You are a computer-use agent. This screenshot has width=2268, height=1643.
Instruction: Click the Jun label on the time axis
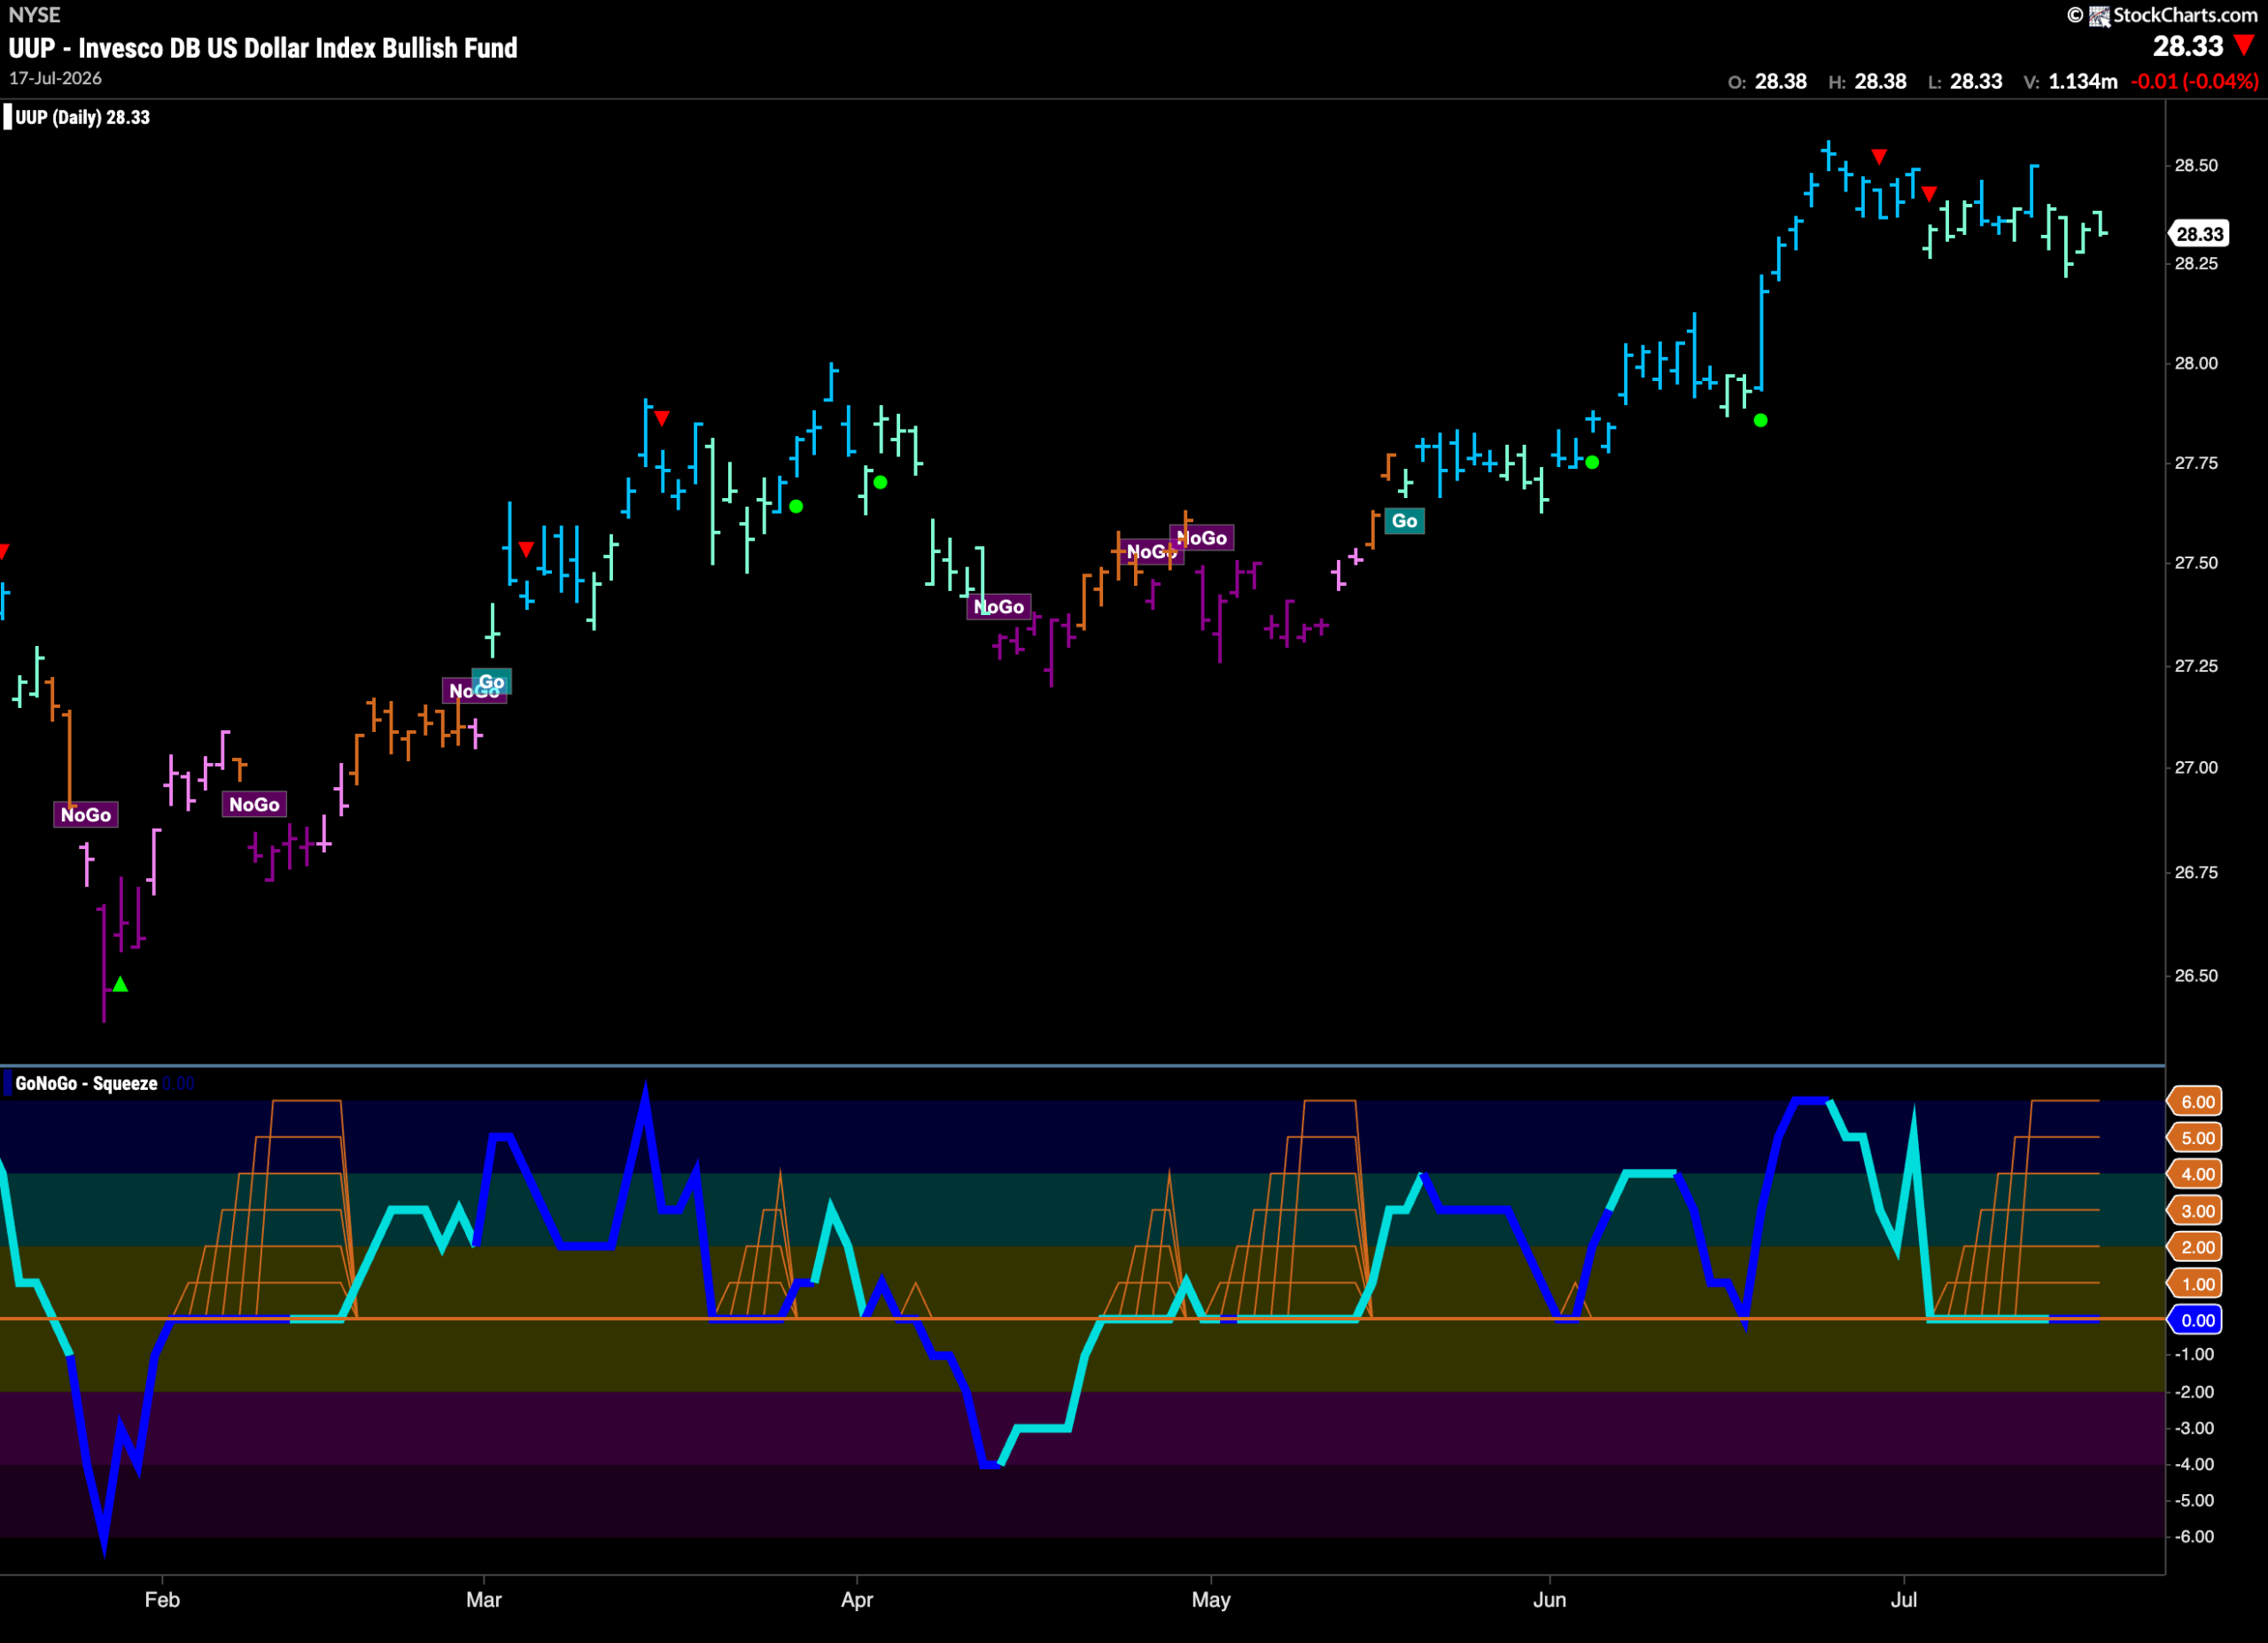tap(1550, 1600)
